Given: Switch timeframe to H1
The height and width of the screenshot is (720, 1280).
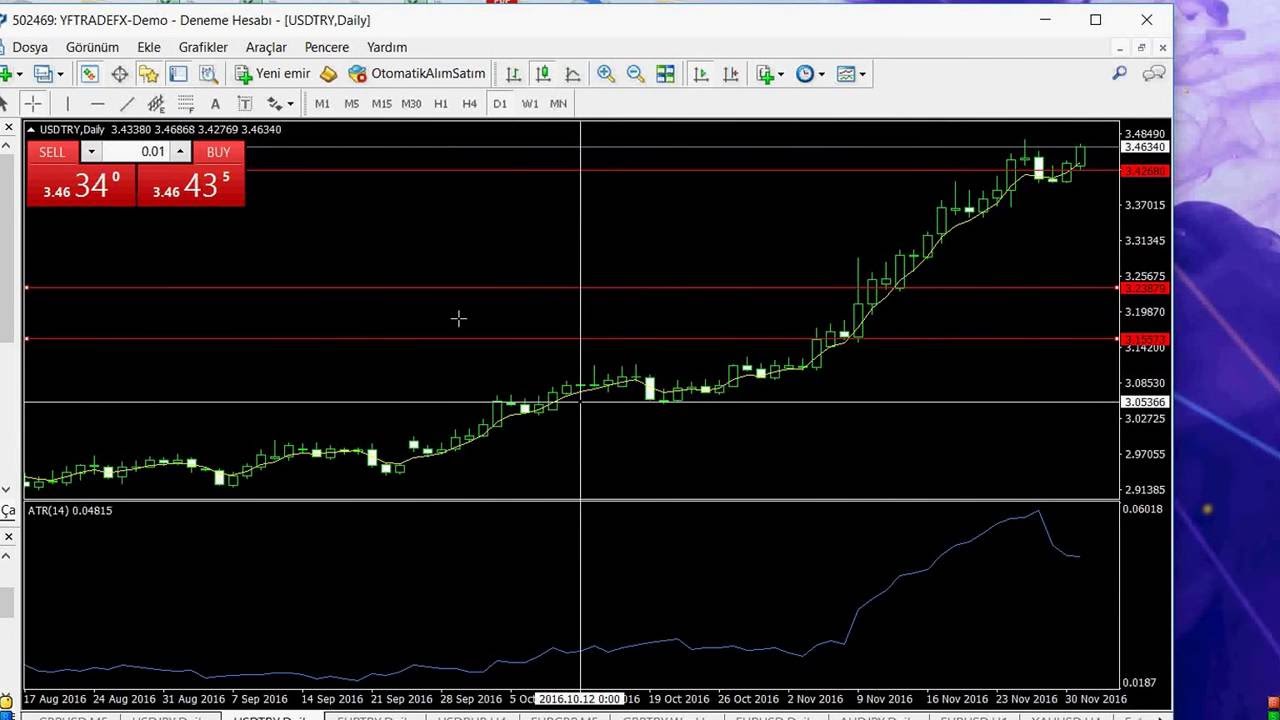Looking at the screenshot, I should click(441, 104).
